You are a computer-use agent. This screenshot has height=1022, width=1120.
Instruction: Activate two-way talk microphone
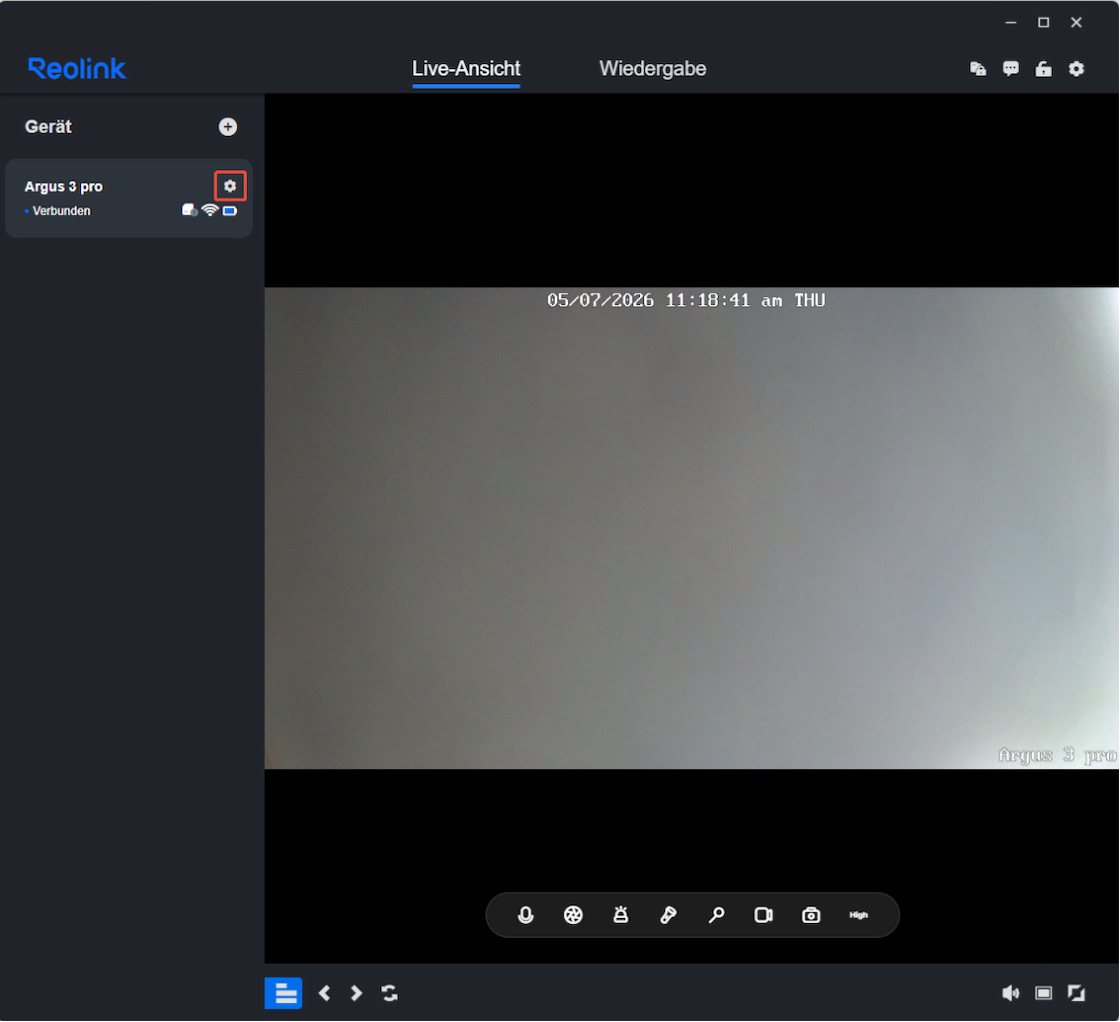[525, 916]
